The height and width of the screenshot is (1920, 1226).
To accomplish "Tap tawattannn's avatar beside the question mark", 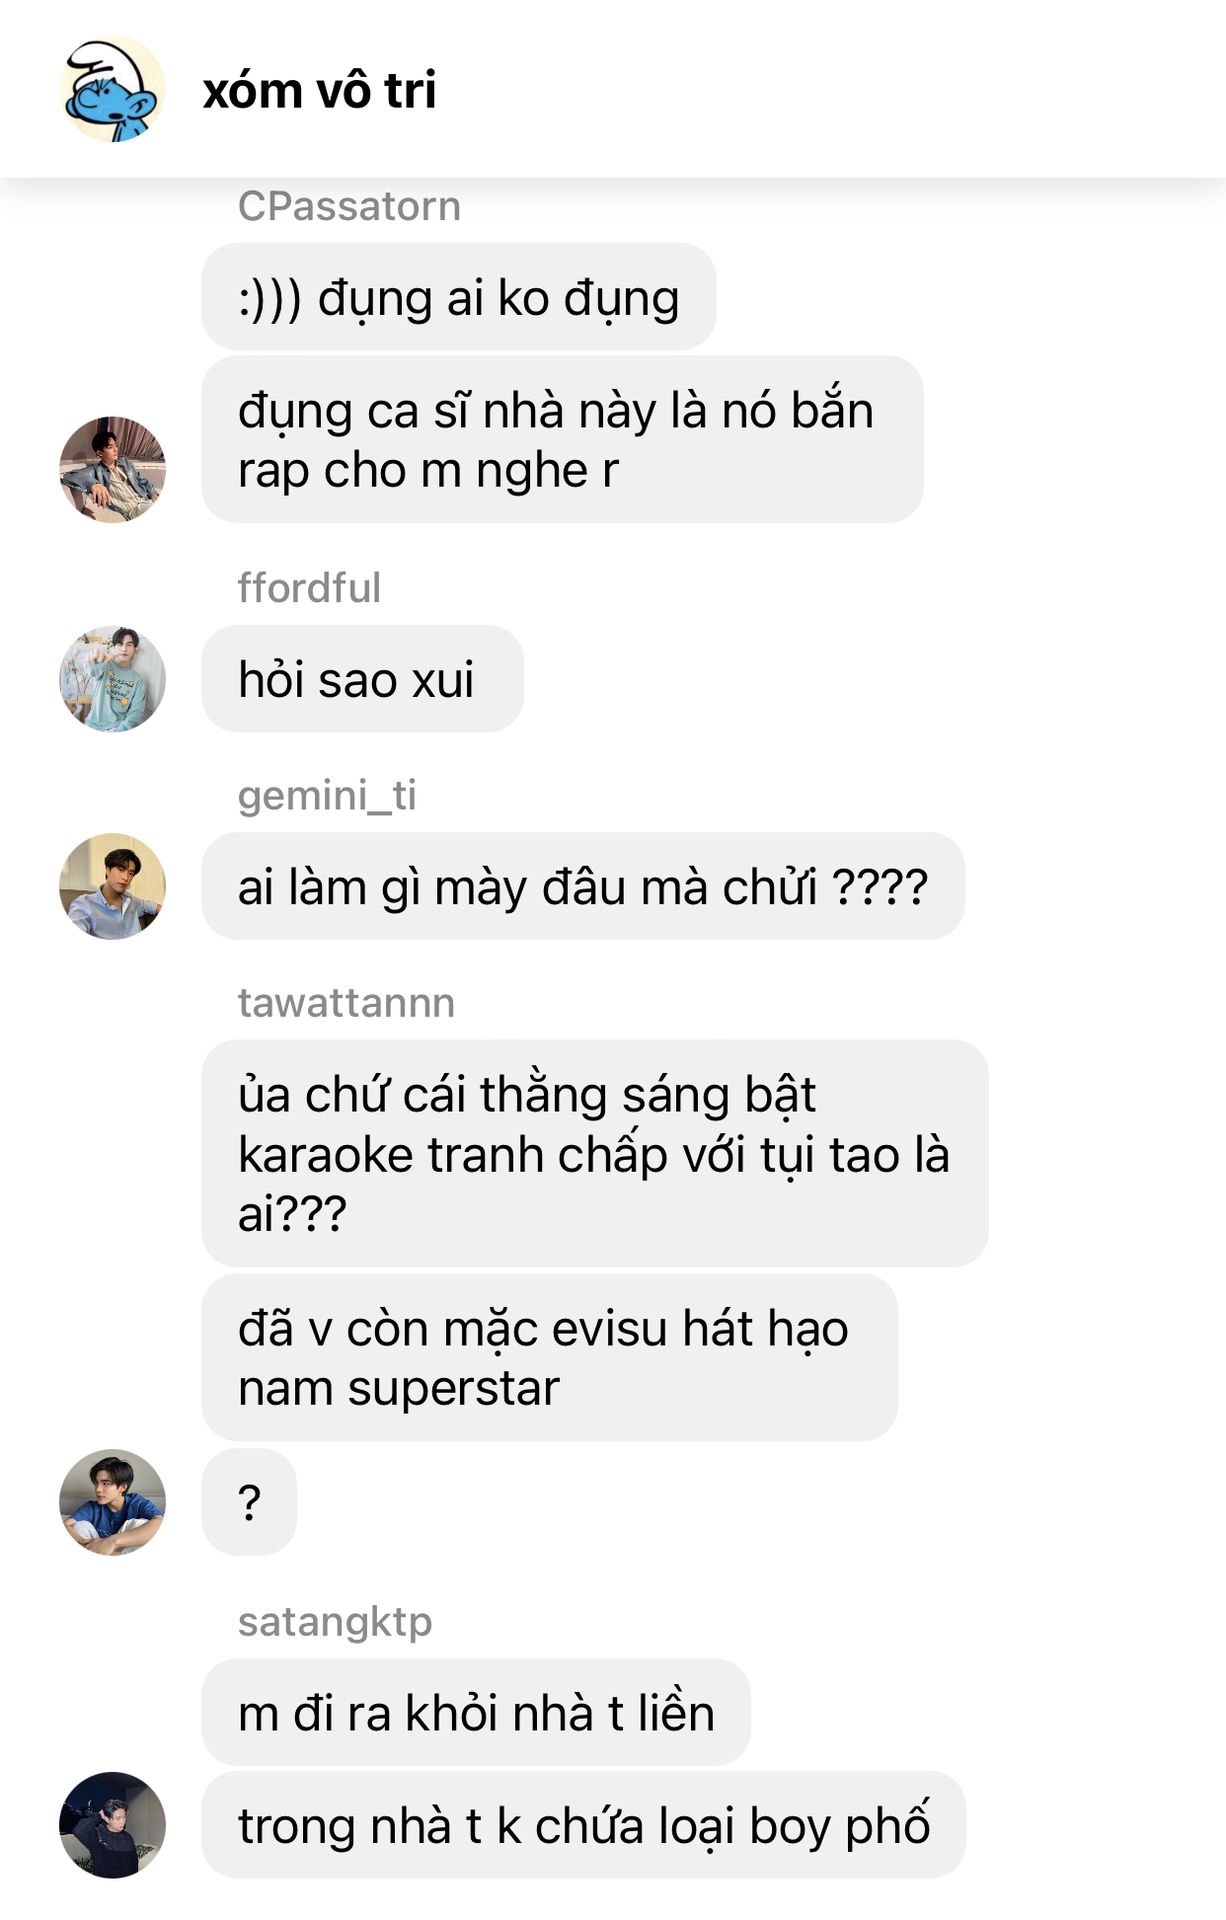I will [x=112, y=1502].
